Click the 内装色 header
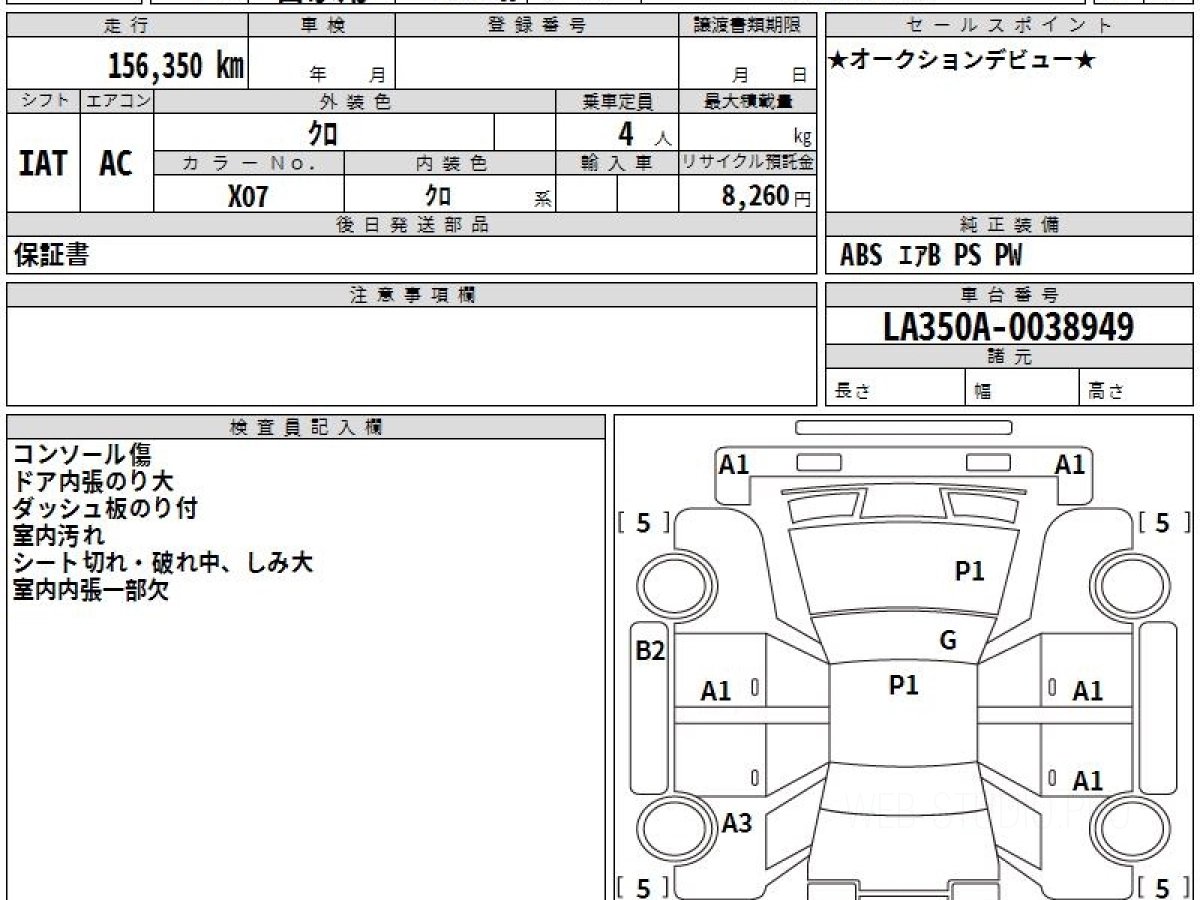Screen dimensions: 1200x900 (x=449, y=163)
